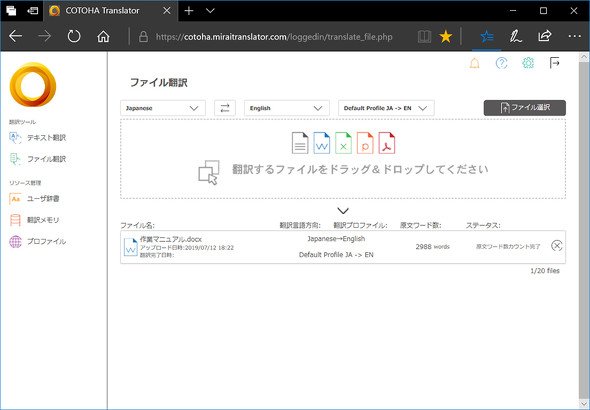Viewport: 590px width, 410px height.
Task: Click the plain text file icon
Action: point(300,143)
